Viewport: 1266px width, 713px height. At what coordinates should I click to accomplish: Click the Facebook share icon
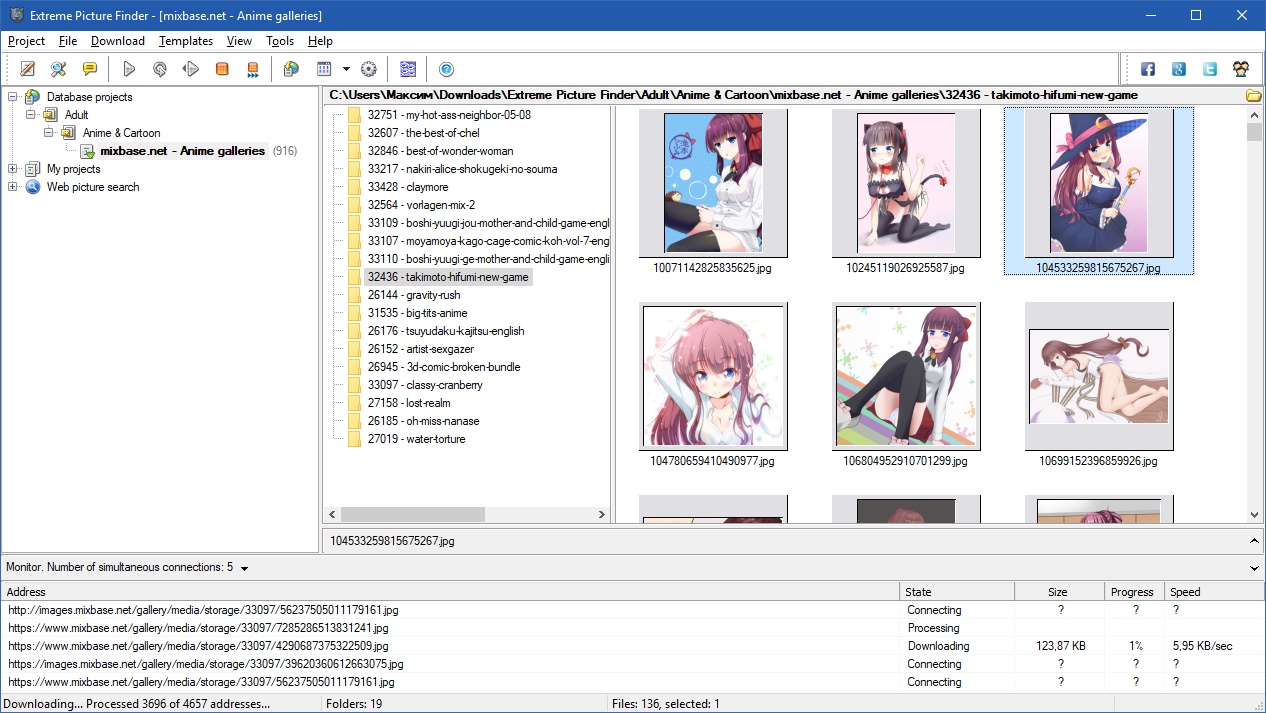click(x=1148, y=69)
